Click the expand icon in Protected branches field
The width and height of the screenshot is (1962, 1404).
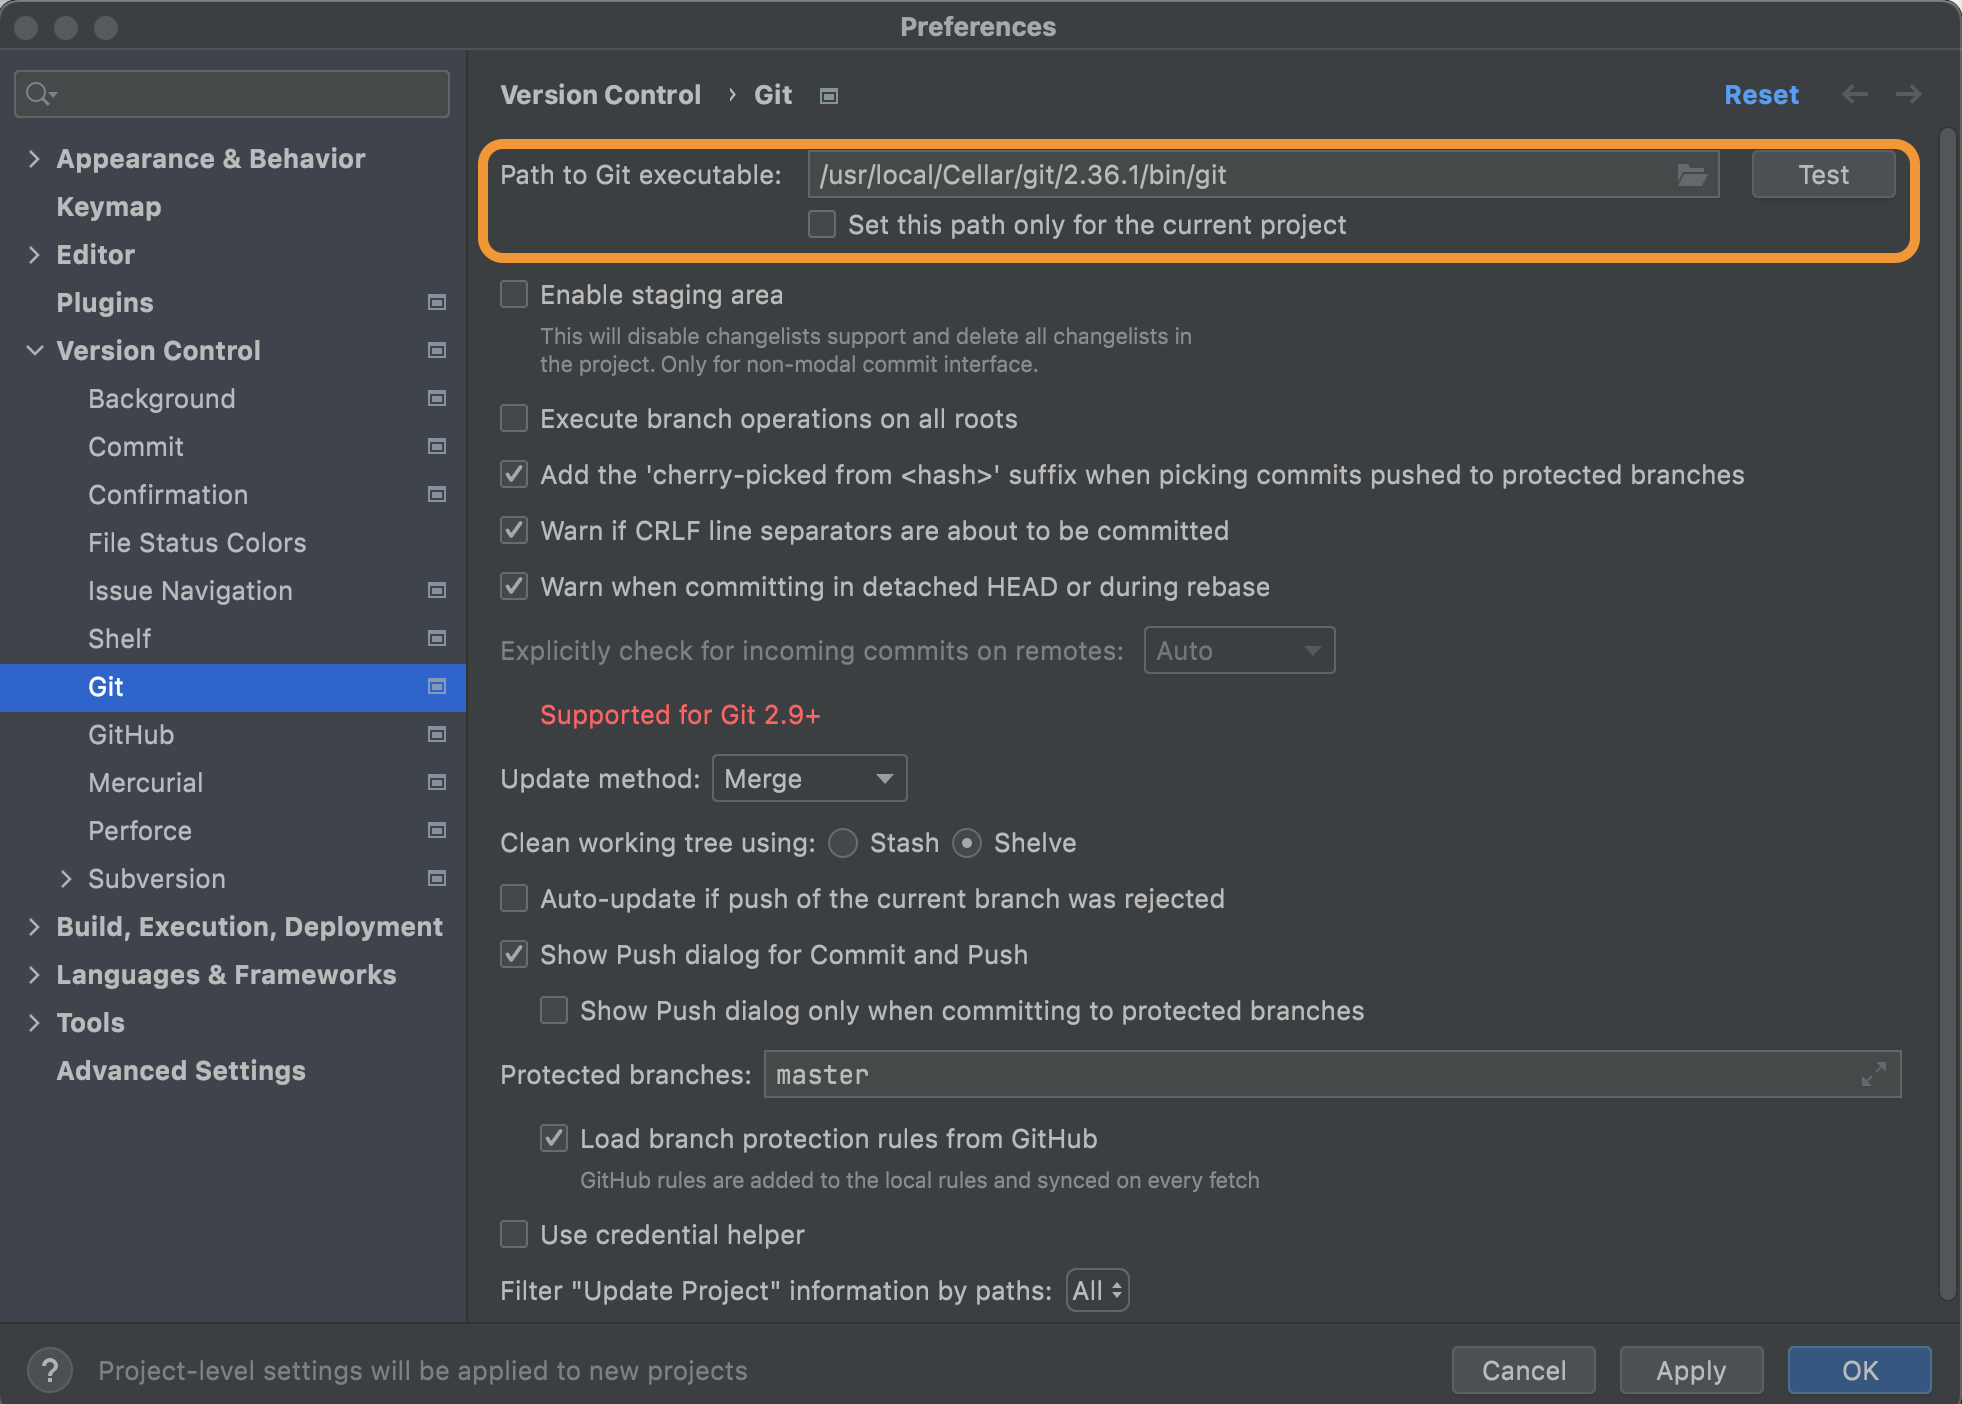1874,1074
